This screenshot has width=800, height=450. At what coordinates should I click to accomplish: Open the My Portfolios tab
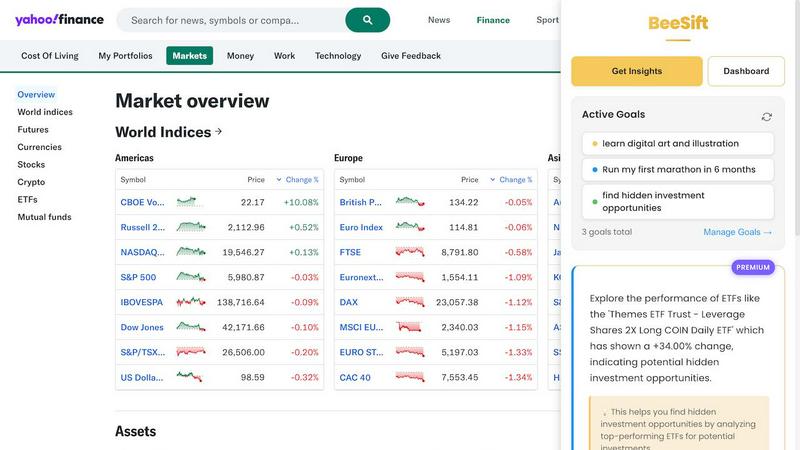[x=125, y=56]
